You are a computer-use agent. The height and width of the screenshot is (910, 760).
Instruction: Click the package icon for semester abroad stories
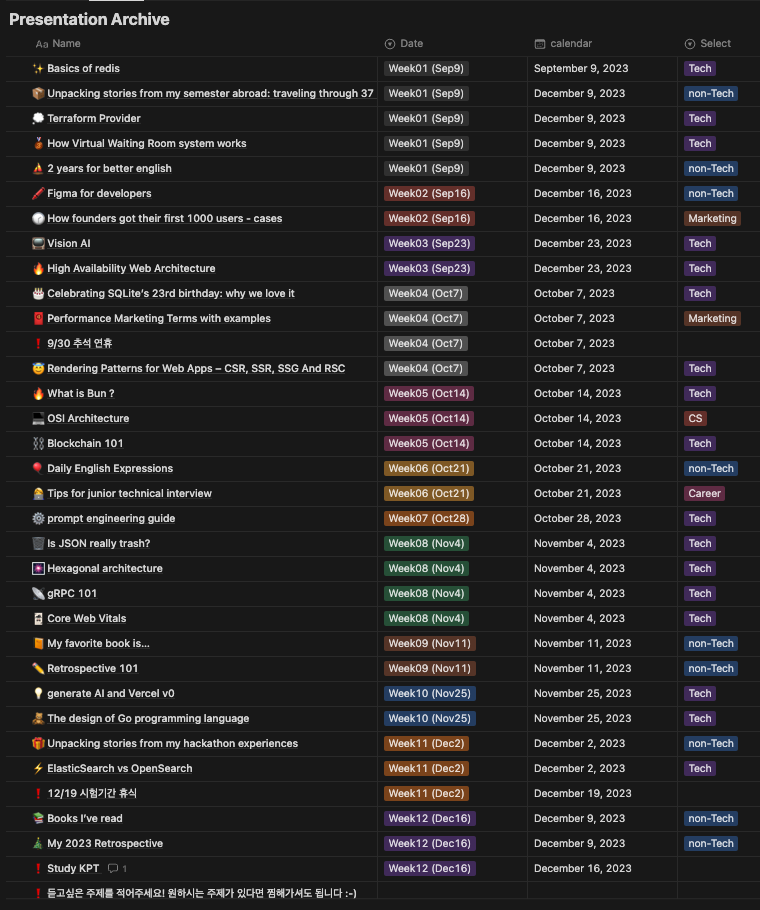38,93
